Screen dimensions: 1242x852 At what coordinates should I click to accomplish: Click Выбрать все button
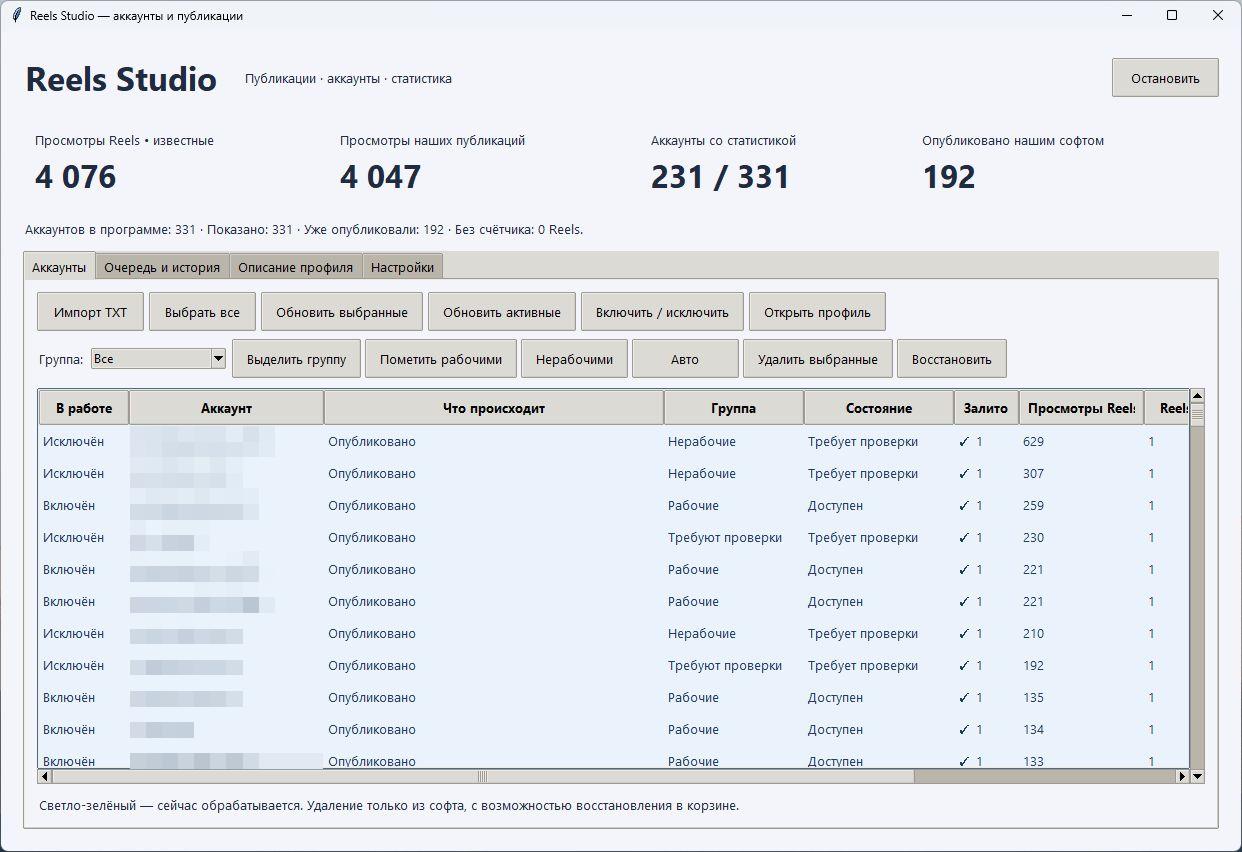point(202,312)
